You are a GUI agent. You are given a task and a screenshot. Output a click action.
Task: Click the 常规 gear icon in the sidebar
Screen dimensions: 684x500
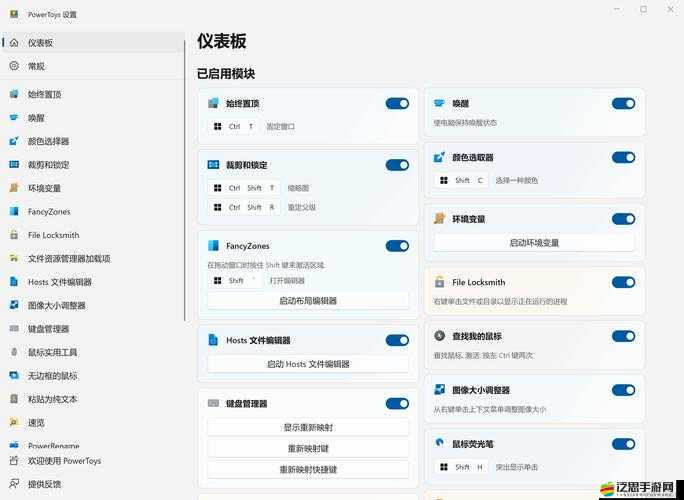14,66
